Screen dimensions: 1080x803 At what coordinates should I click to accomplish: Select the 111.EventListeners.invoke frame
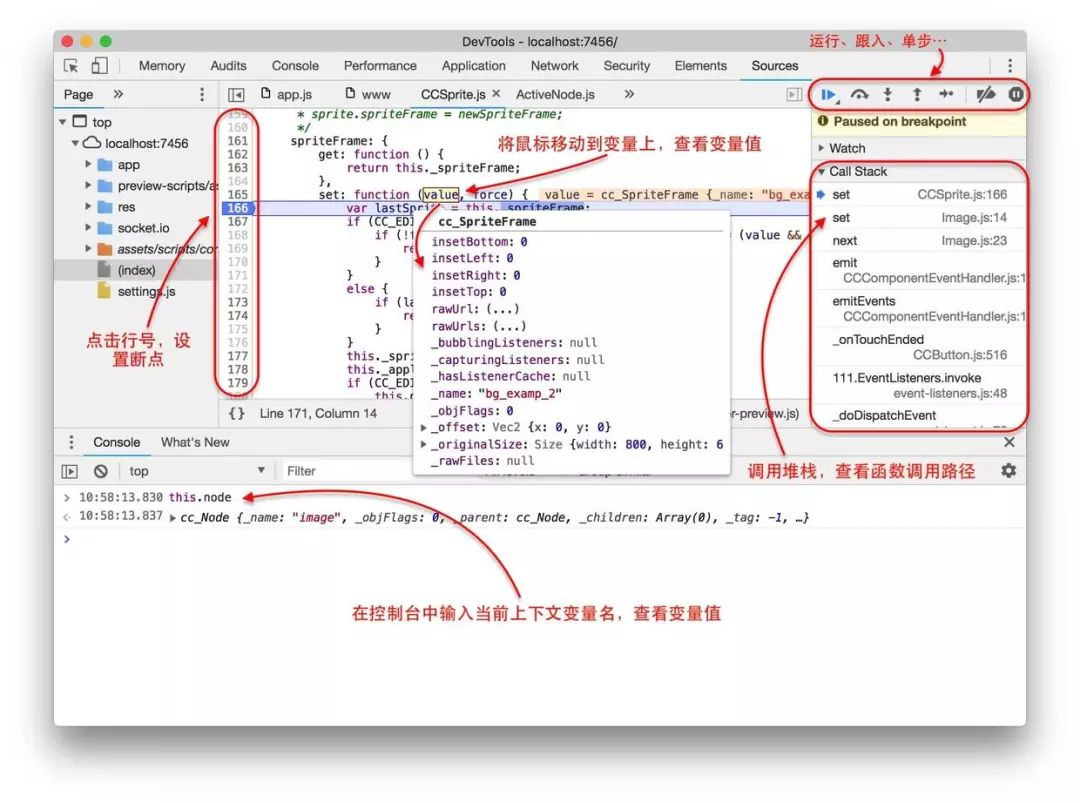pyautogui.click(x=919, y=386)
